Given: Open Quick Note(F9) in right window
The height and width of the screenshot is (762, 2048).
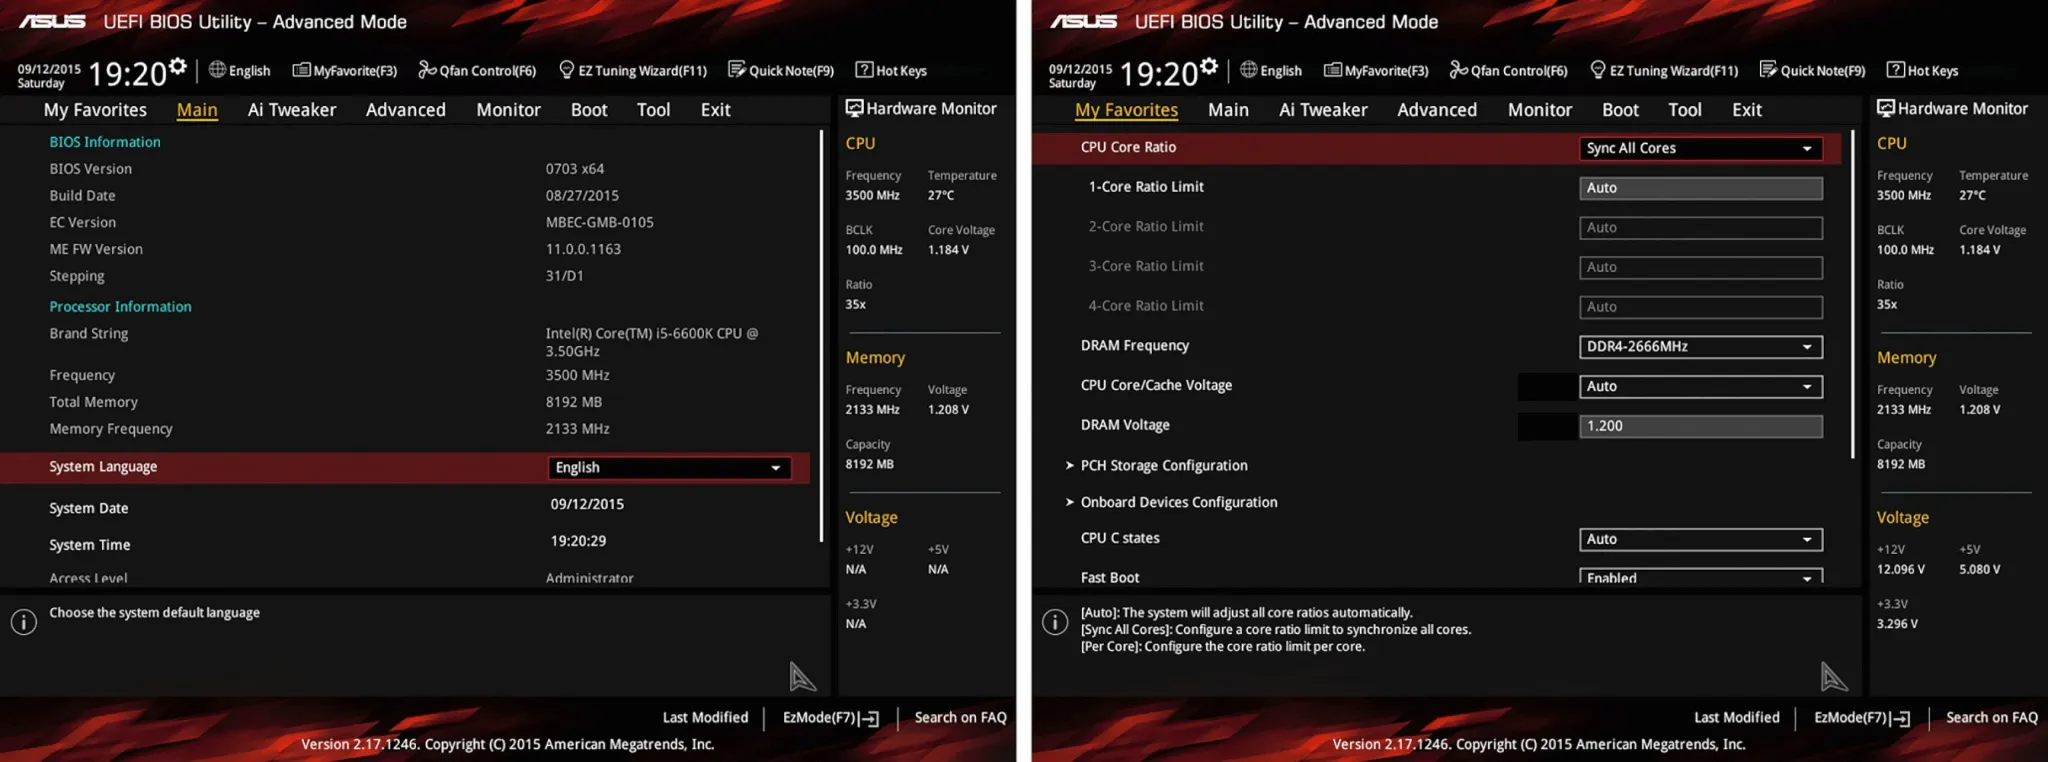Looking at the screenshot, I should (1812, 70).
